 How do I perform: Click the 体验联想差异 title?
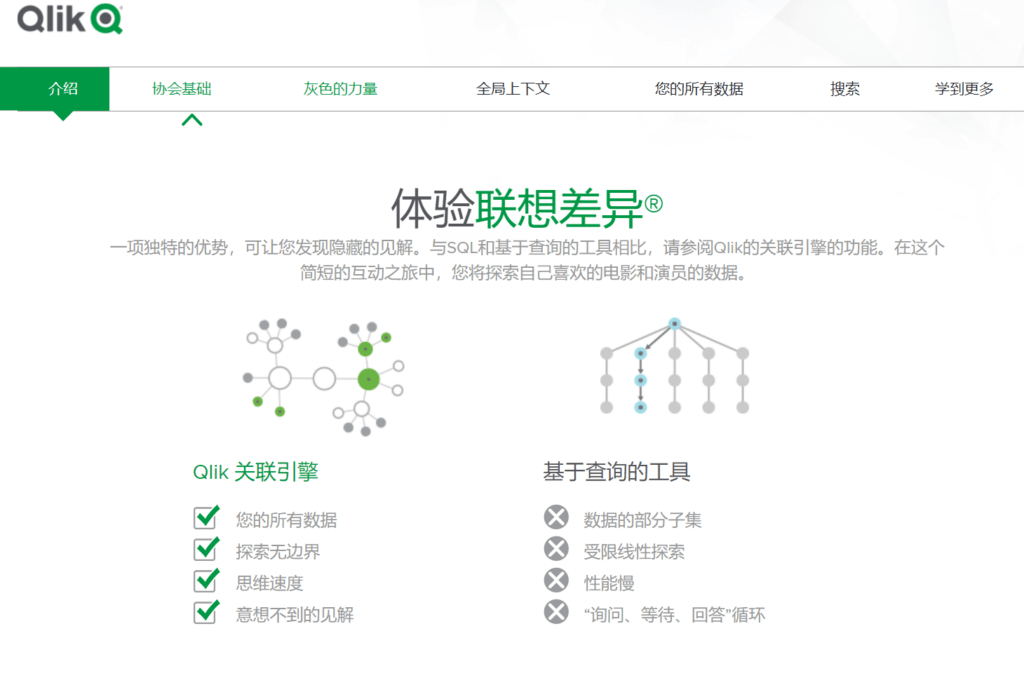pos(527,209)
